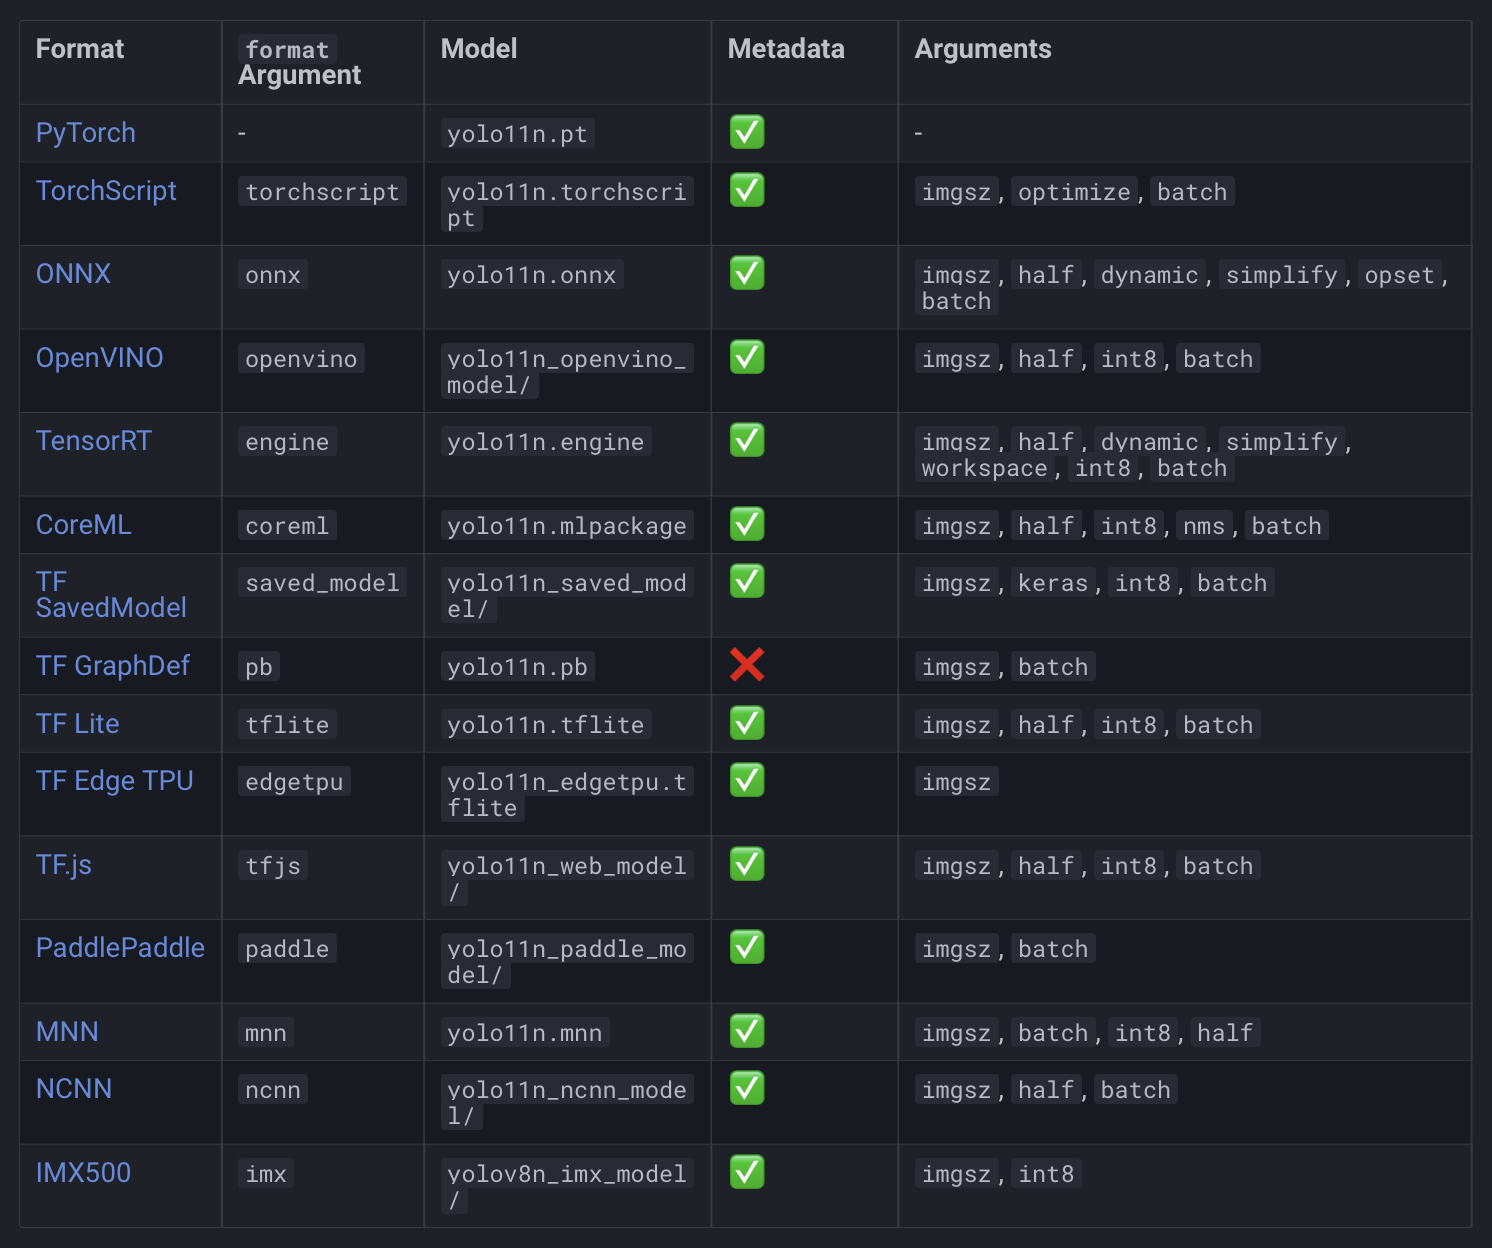
Task: Open the TensorRT format link
Action: click(x=94, y=441)
